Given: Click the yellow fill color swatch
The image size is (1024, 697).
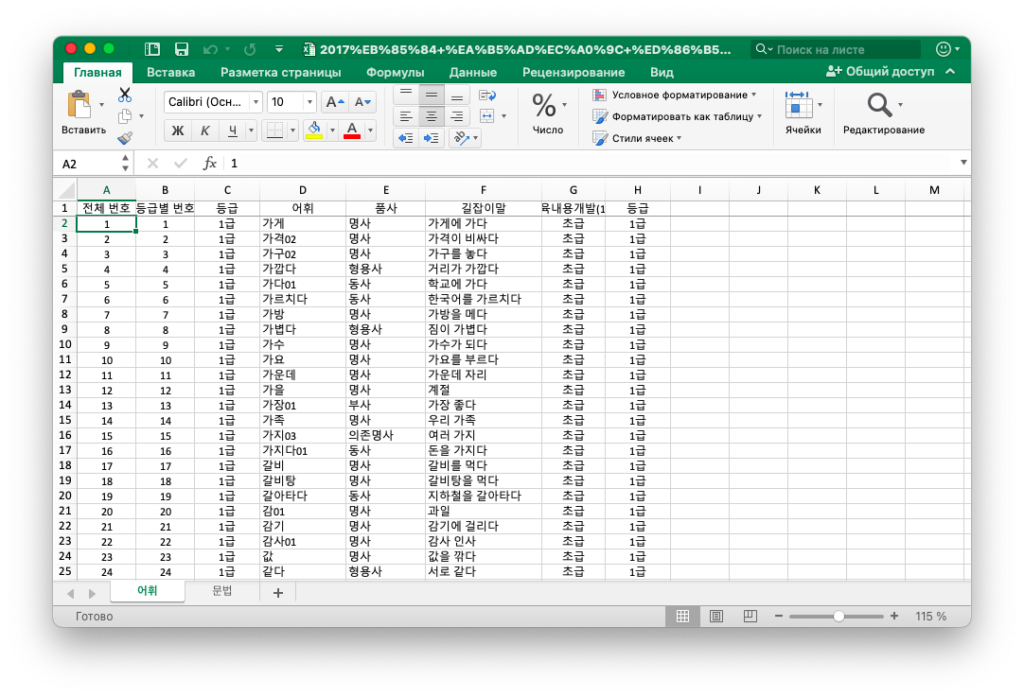Looking at the screenshot, I should [x=314, y=130].
